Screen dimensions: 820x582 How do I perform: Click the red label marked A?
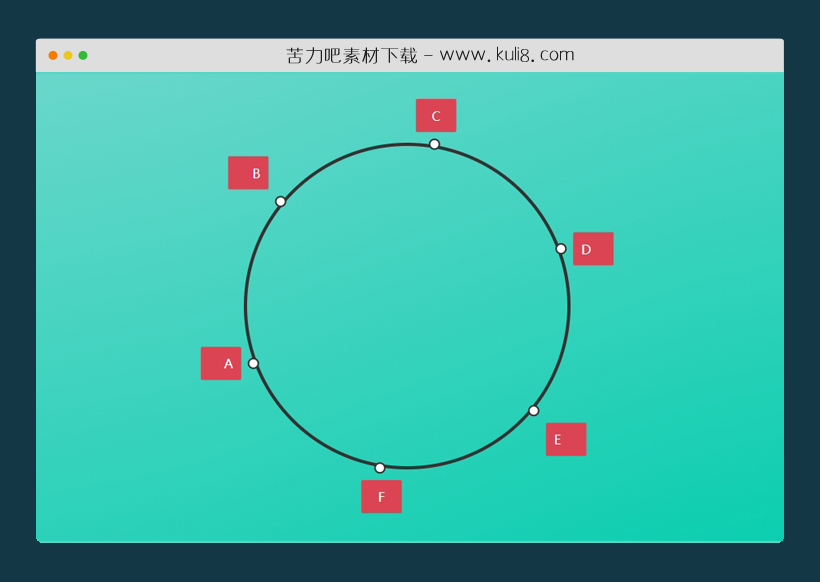pos(221,363)
